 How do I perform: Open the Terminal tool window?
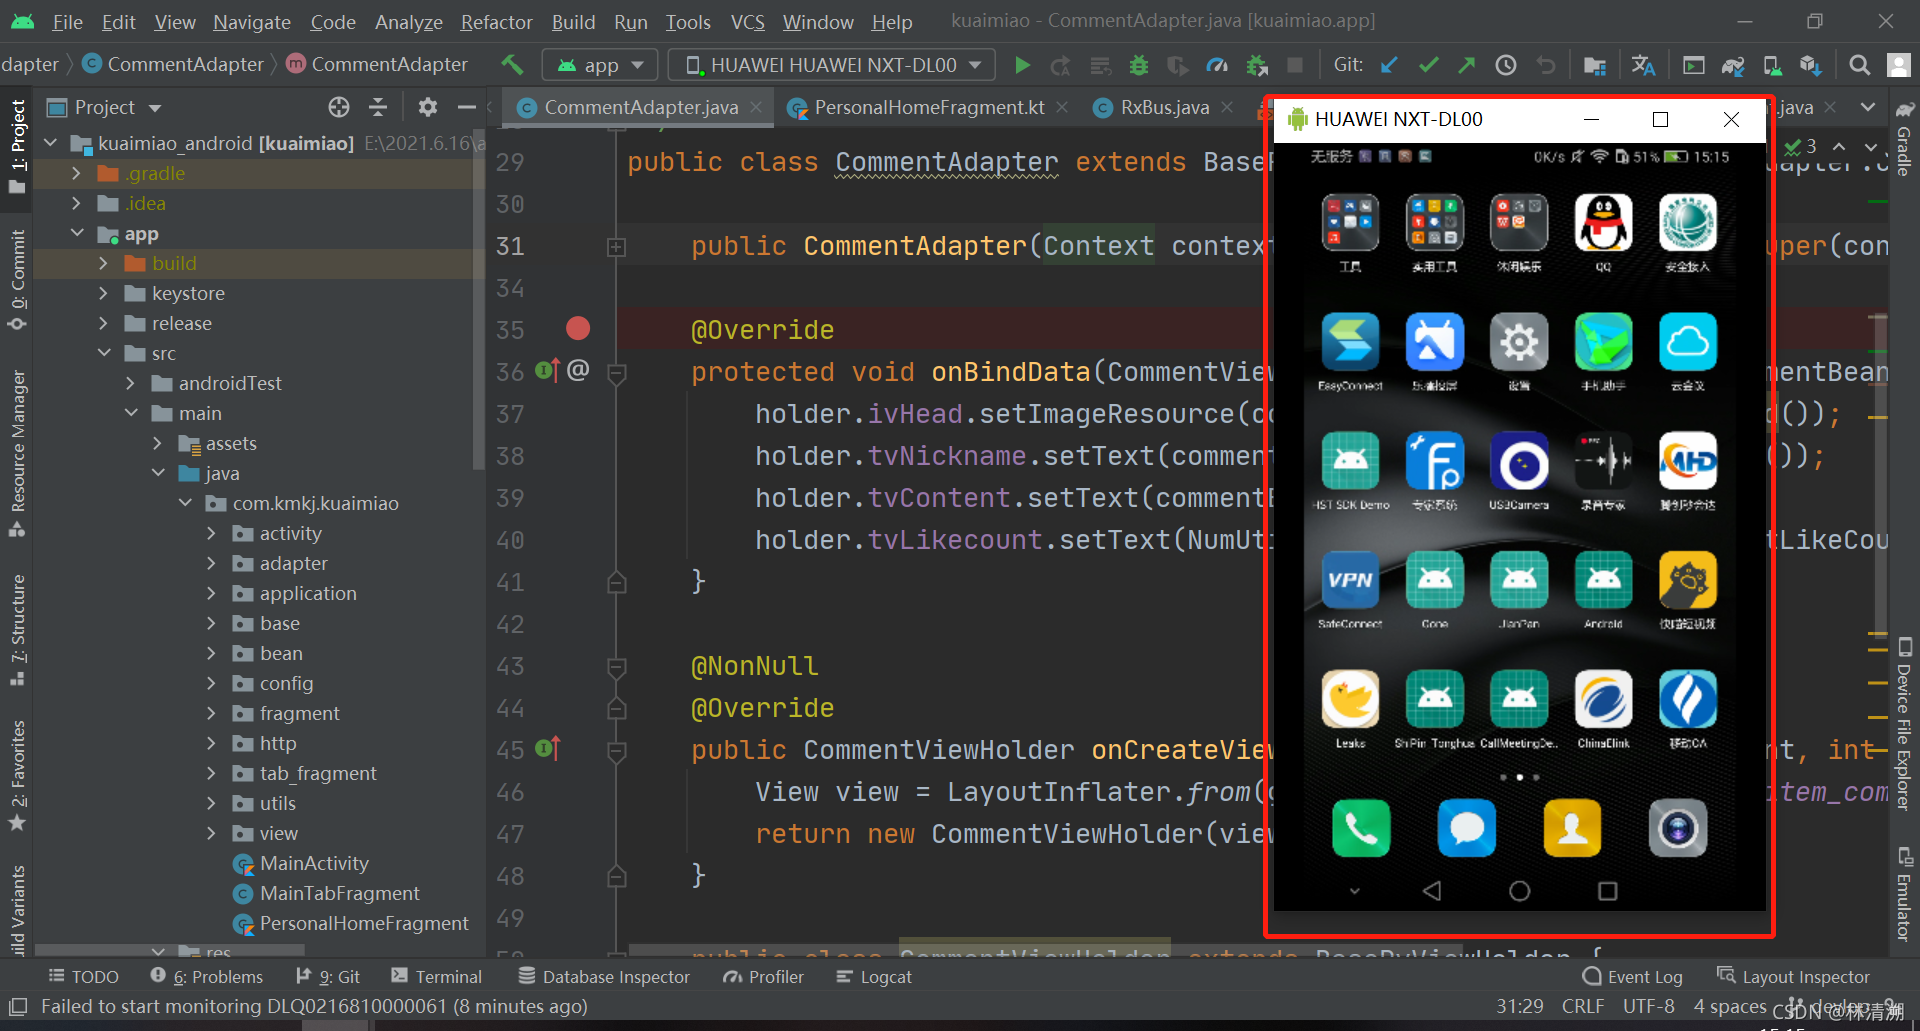pos(436,977)
